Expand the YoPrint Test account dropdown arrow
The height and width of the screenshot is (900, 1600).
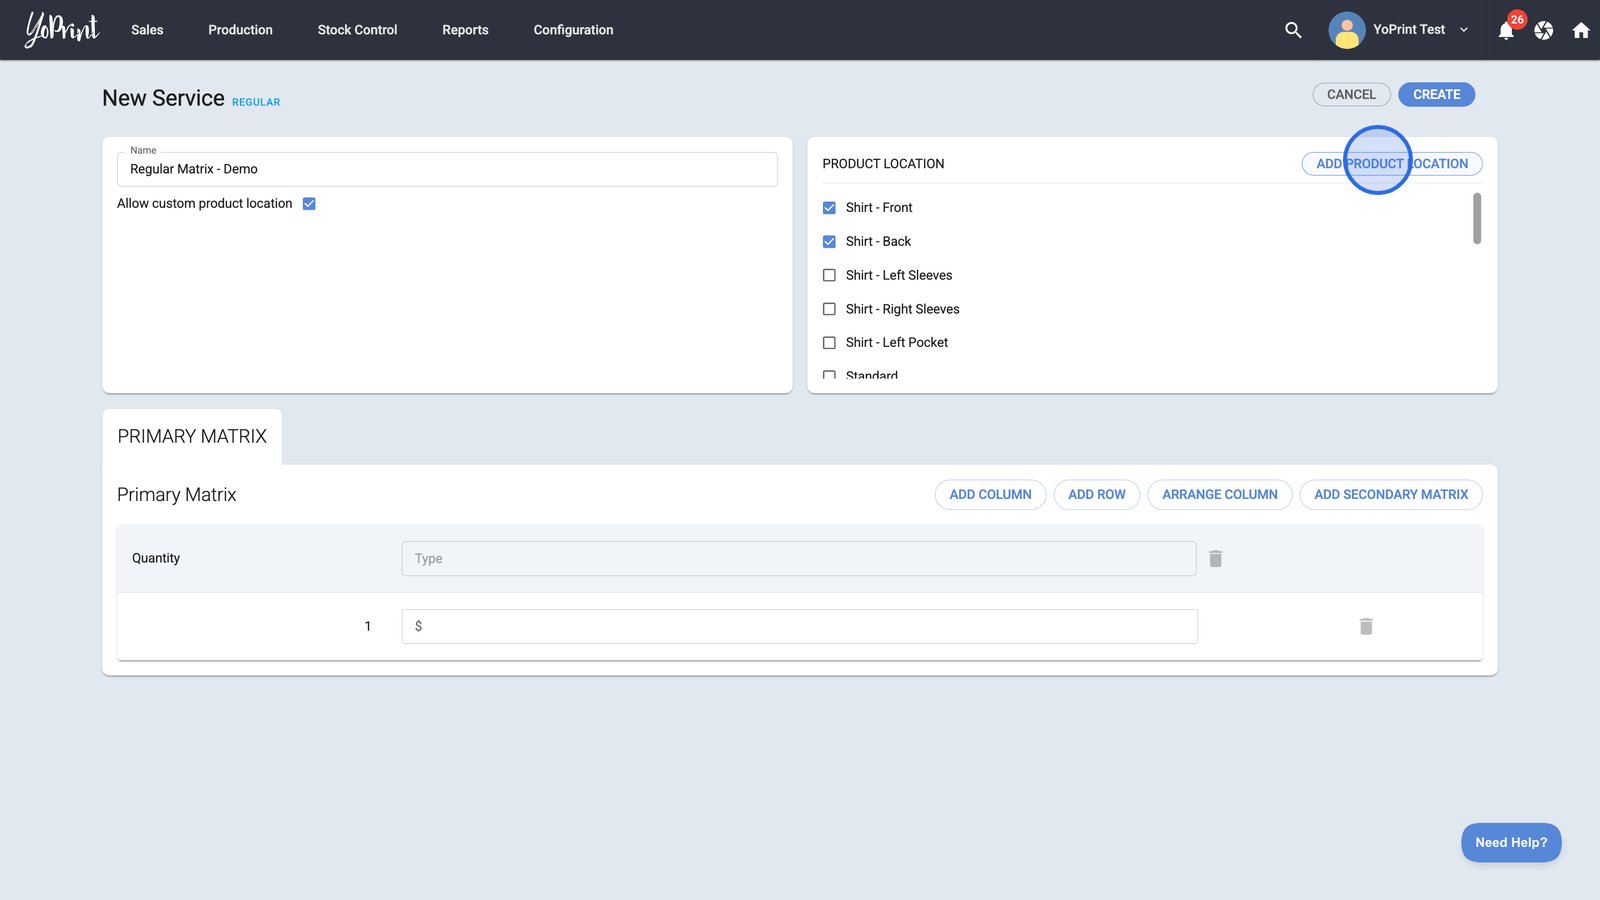pyautogui.click(x=1464, y=30)
